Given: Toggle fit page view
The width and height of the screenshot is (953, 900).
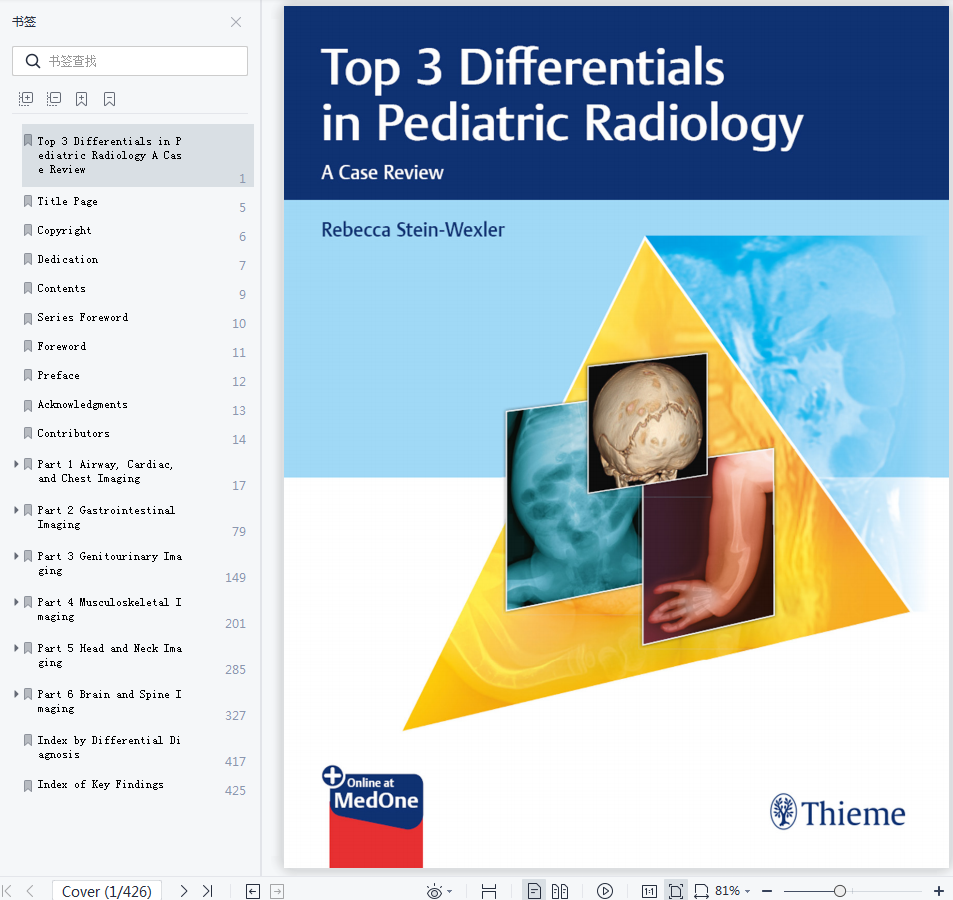Looking at the screenshot, I should tap(676, 891).
